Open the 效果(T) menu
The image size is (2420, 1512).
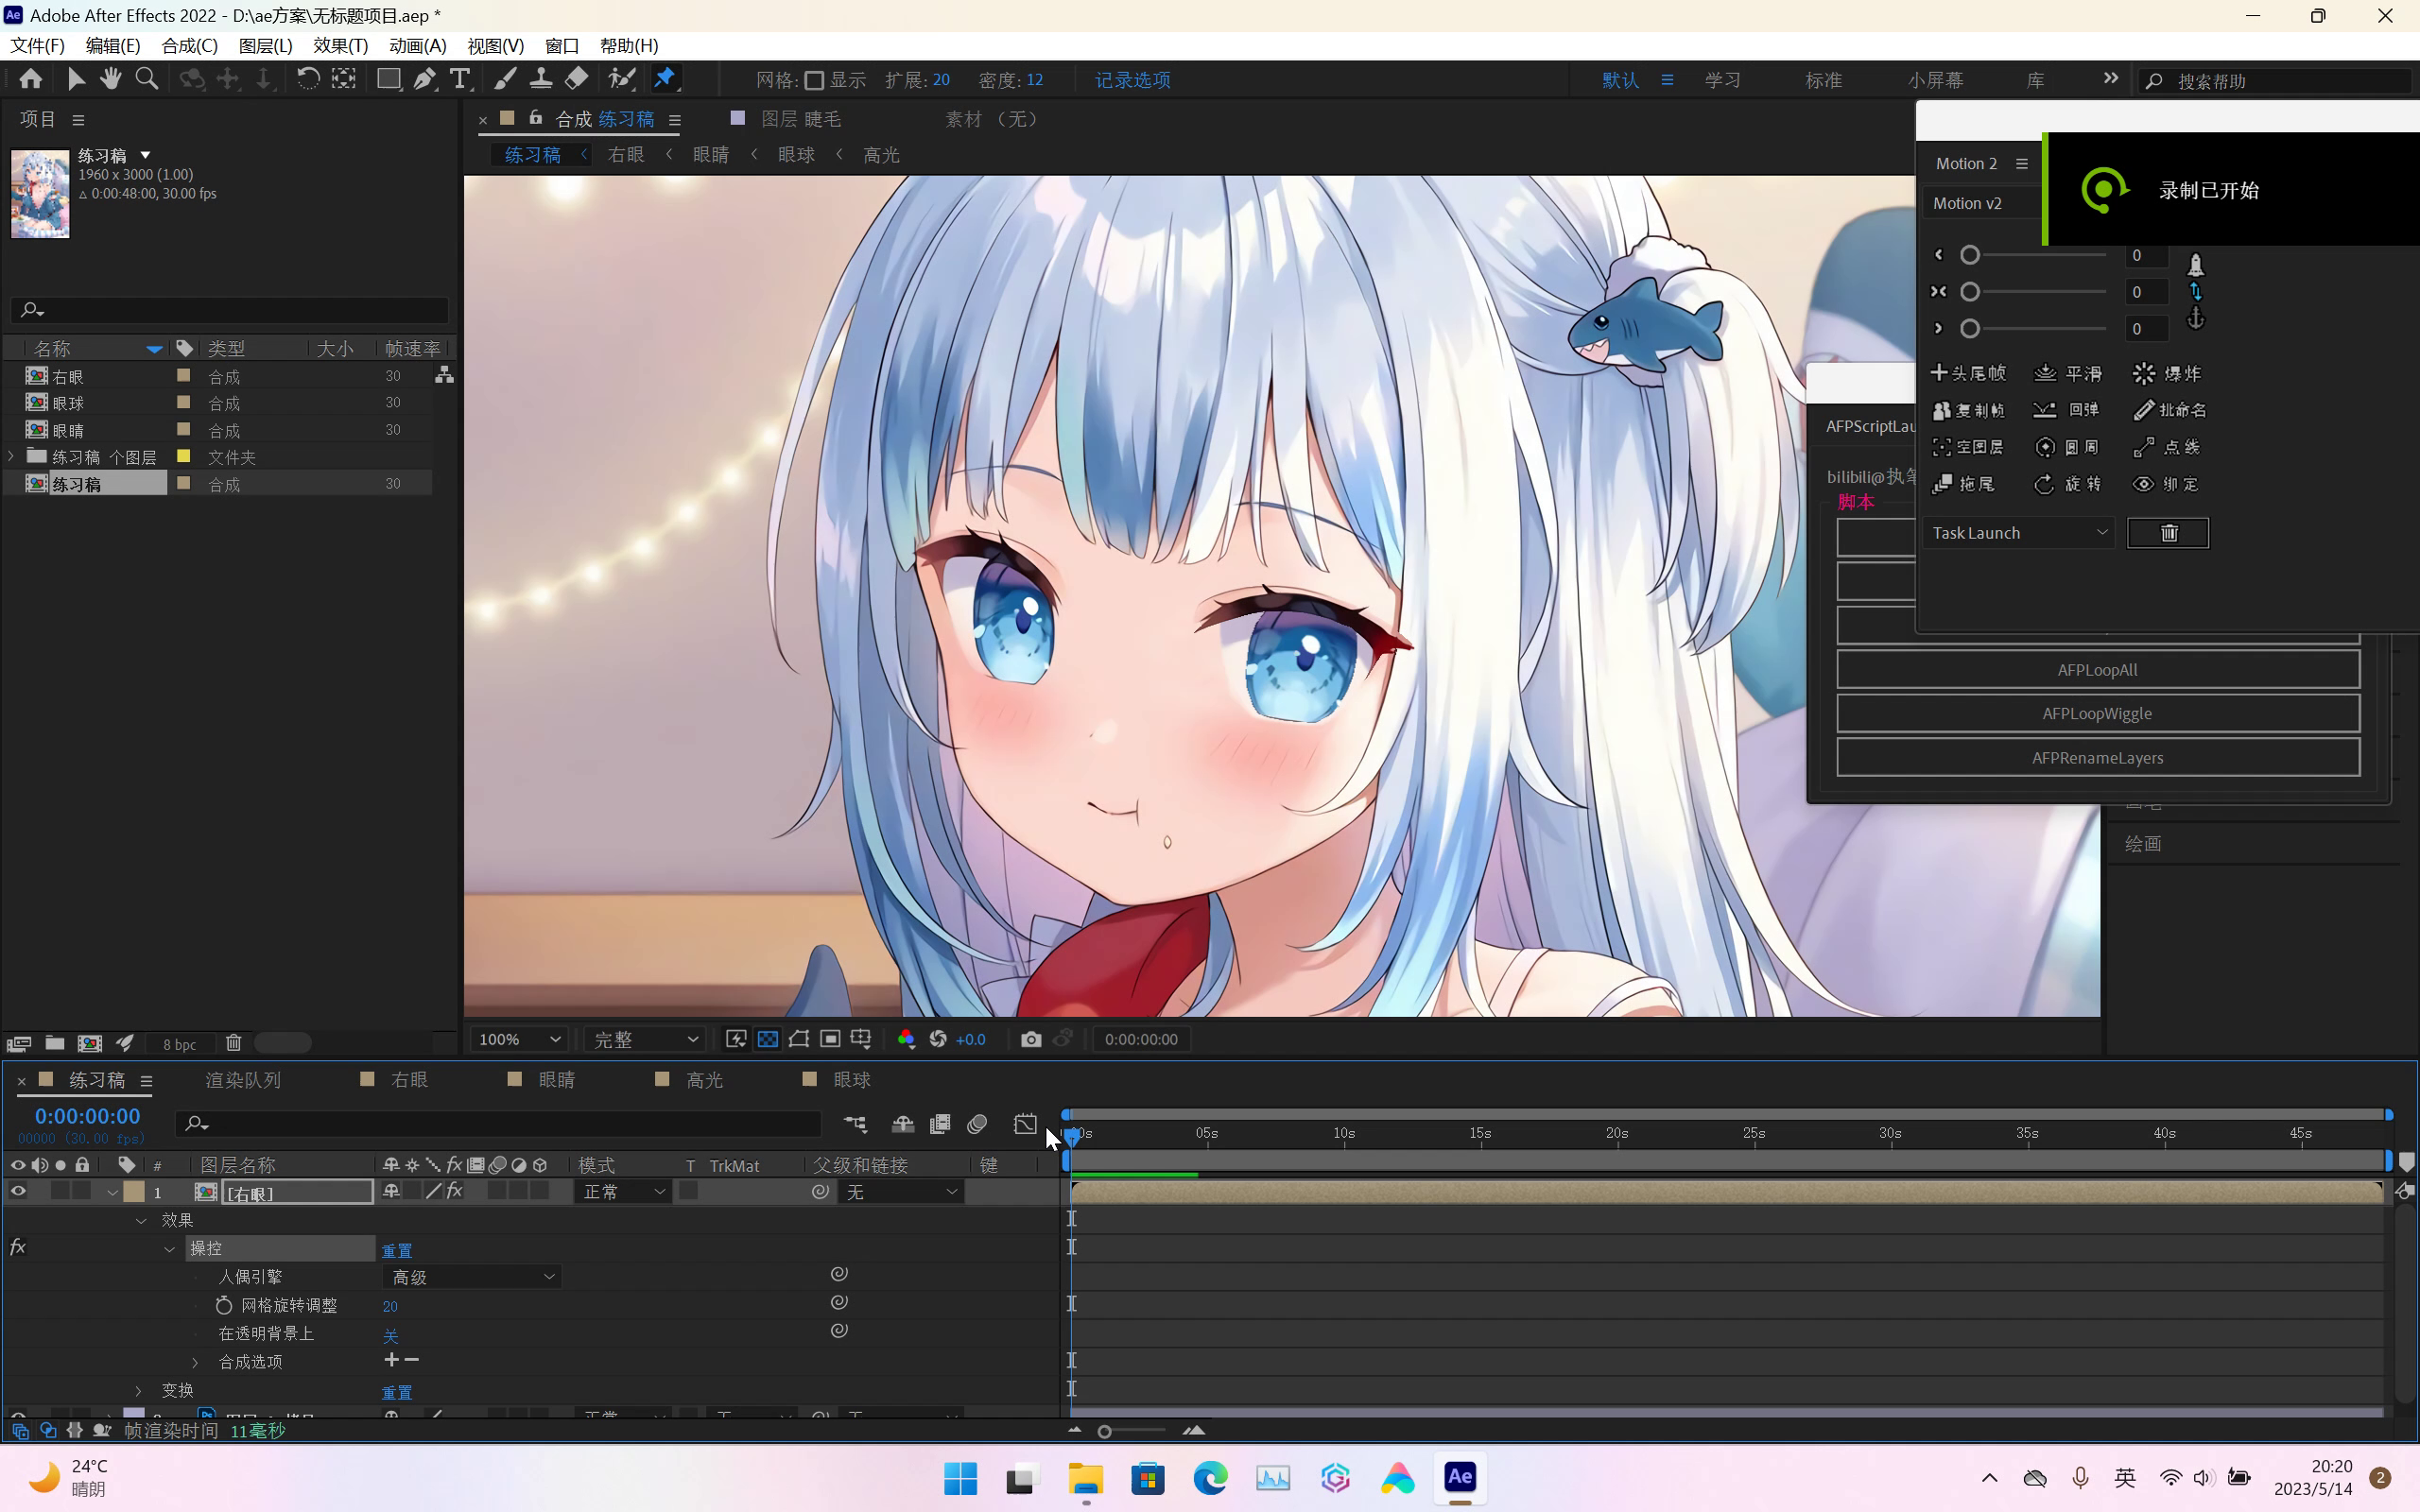[x=340, y=46]
